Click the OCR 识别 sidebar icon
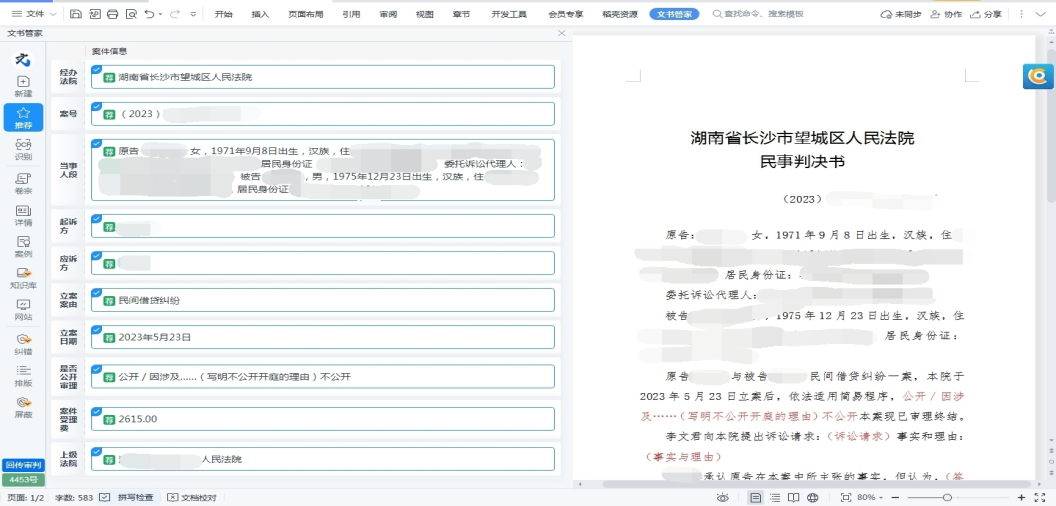 coord(23,150)
